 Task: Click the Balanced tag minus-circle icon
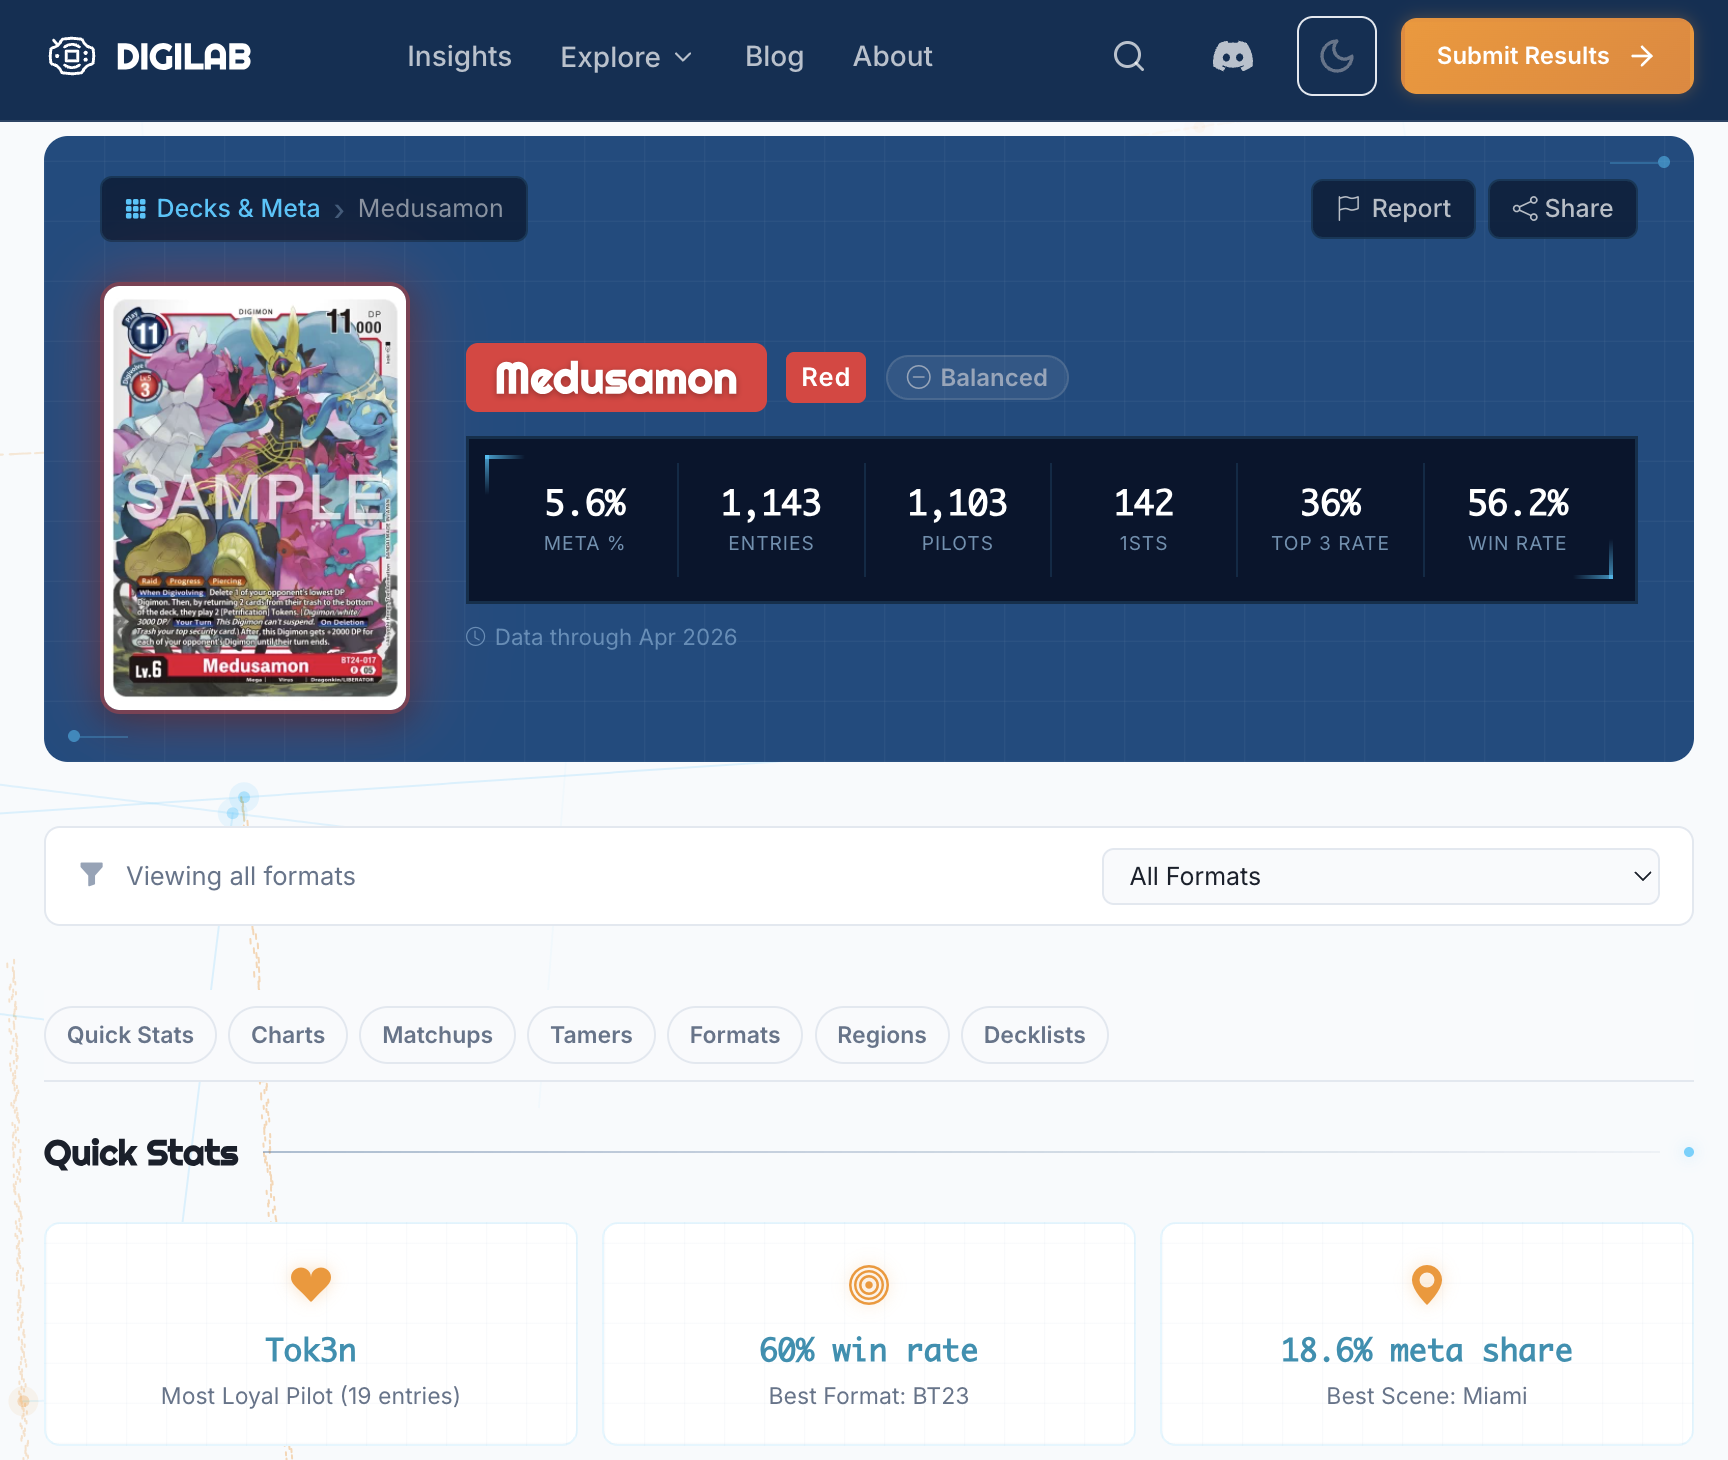918,377
